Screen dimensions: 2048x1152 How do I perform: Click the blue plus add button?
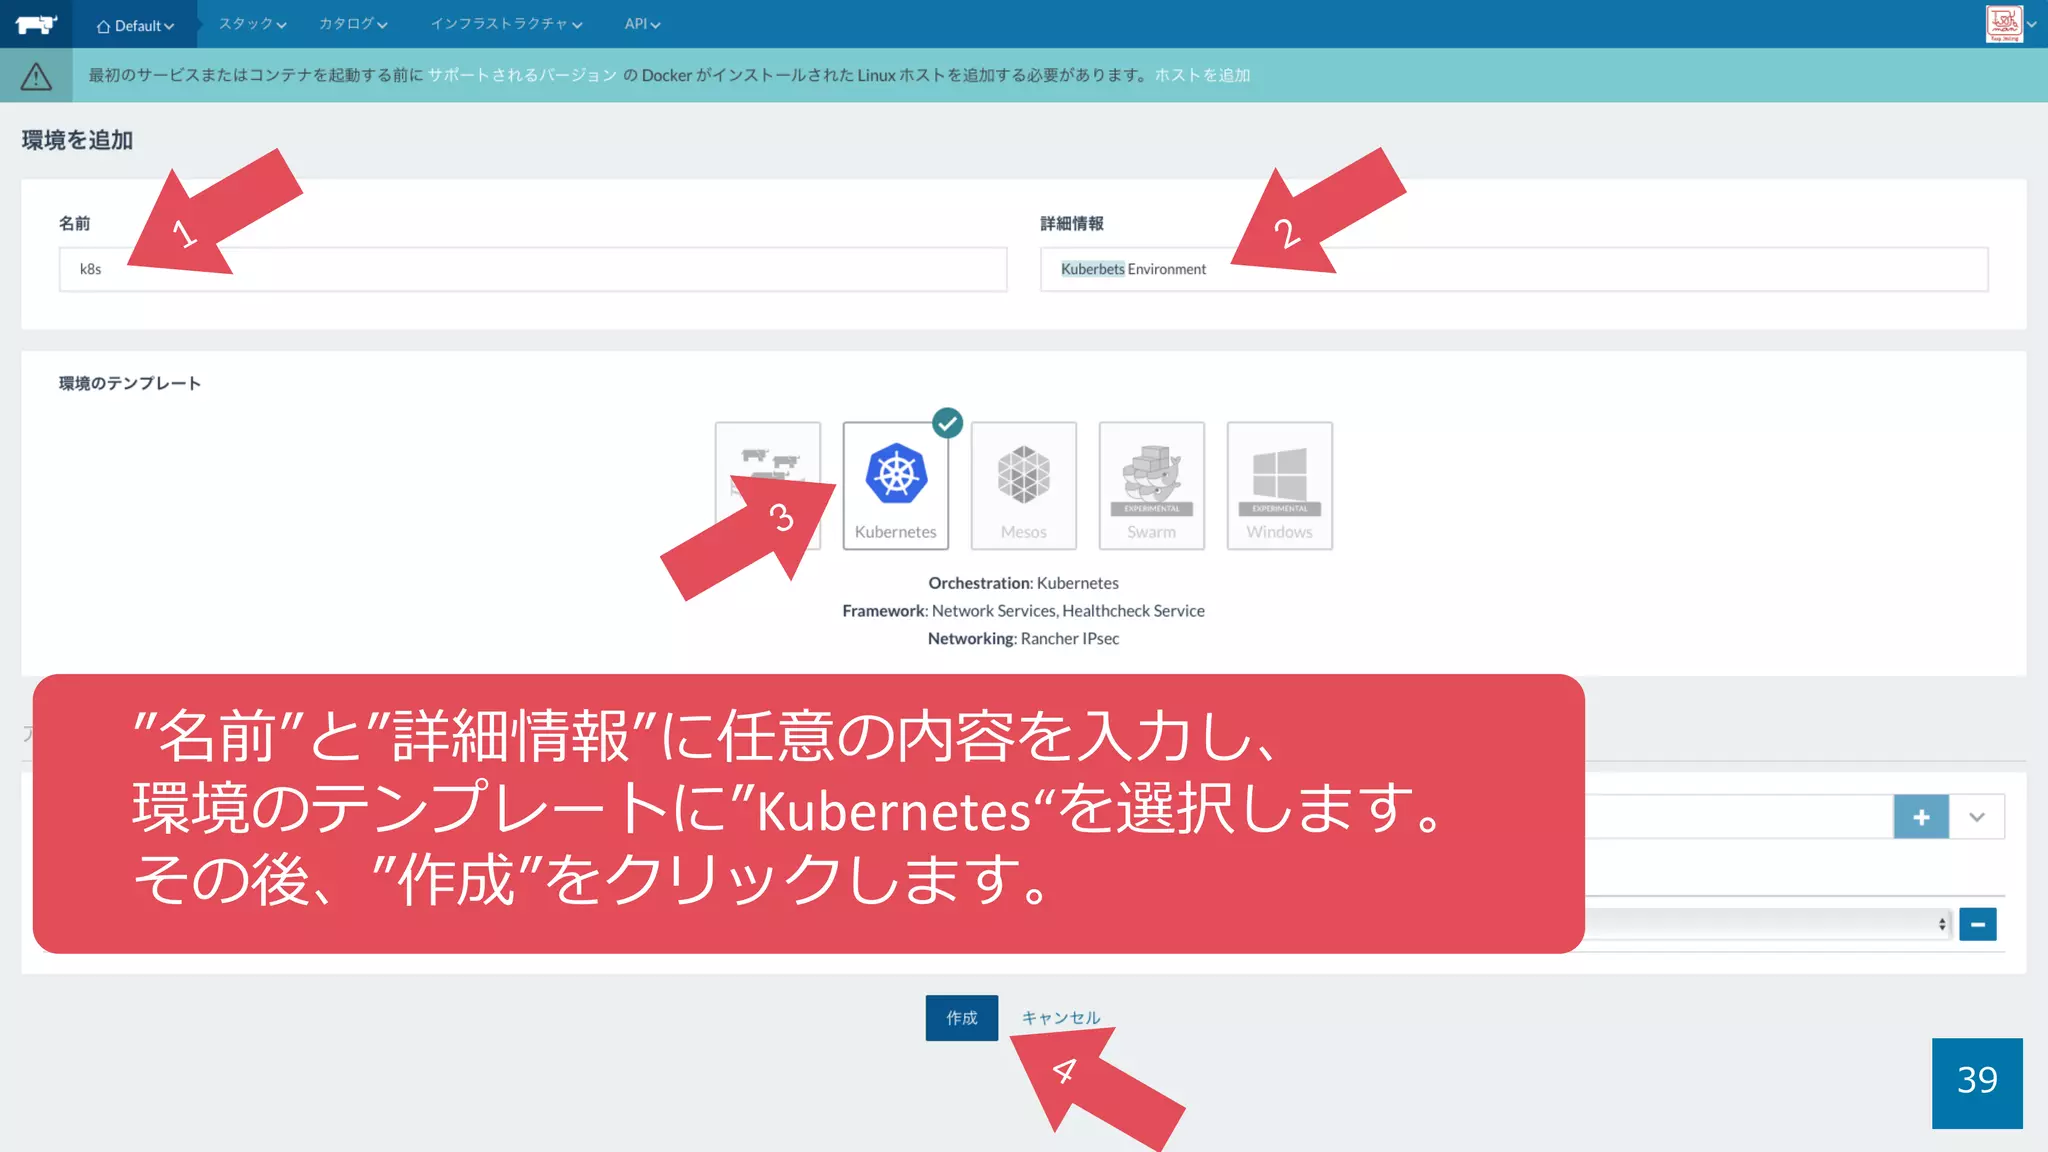pos(1921,817)
